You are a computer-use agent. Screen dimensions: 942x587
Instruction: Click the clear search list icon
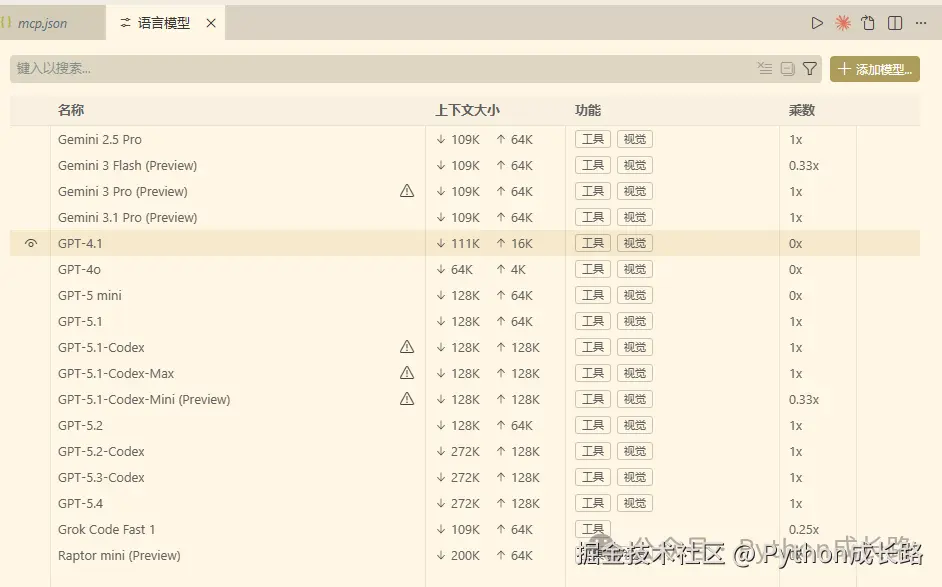tap(765, 68)
